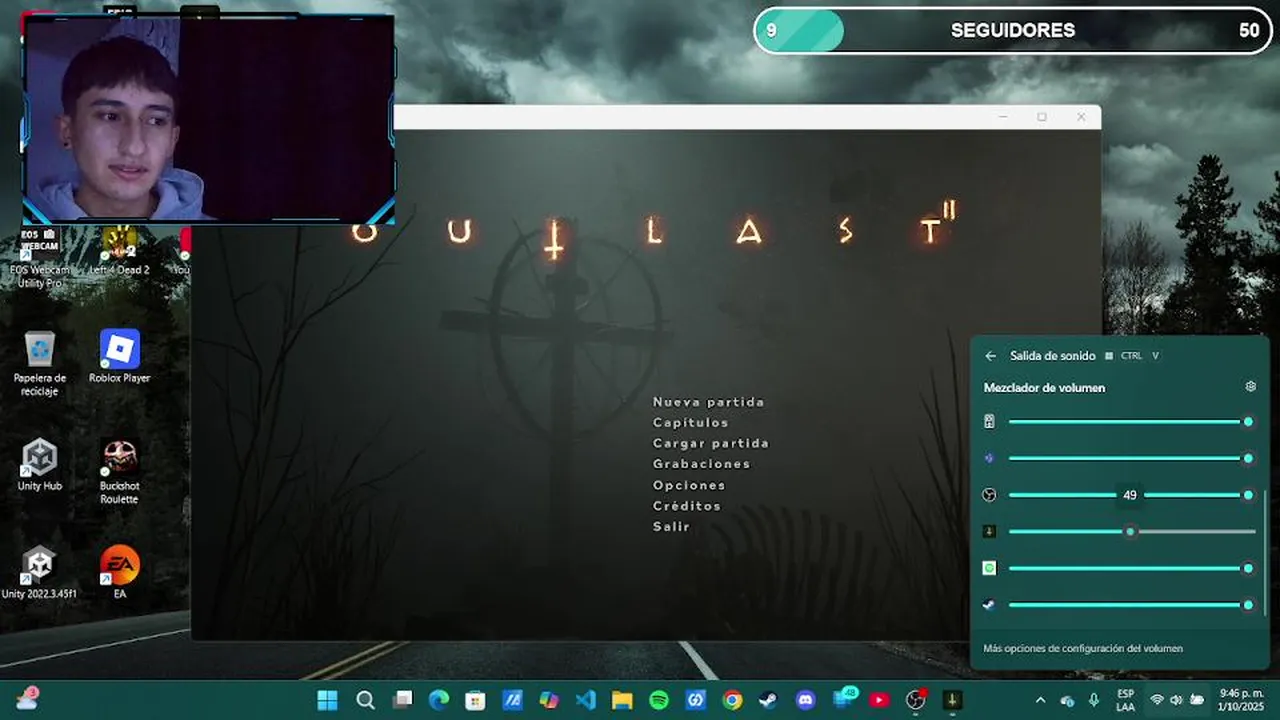Viewport: 1280px width, 720px height.
Task: Mute Spotify via its mixer icon
Action: tap(989, 568)
